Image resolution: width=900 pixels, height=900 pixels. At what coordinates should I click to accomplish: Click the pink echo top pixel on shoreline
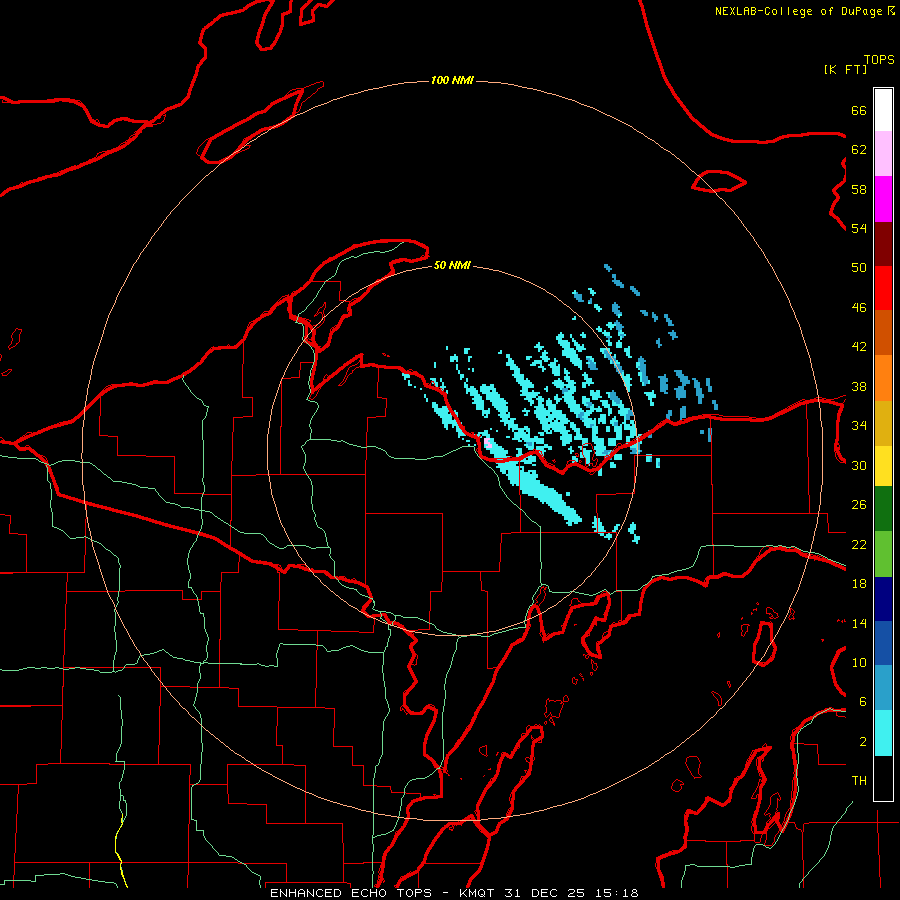[x=488, y=443]
